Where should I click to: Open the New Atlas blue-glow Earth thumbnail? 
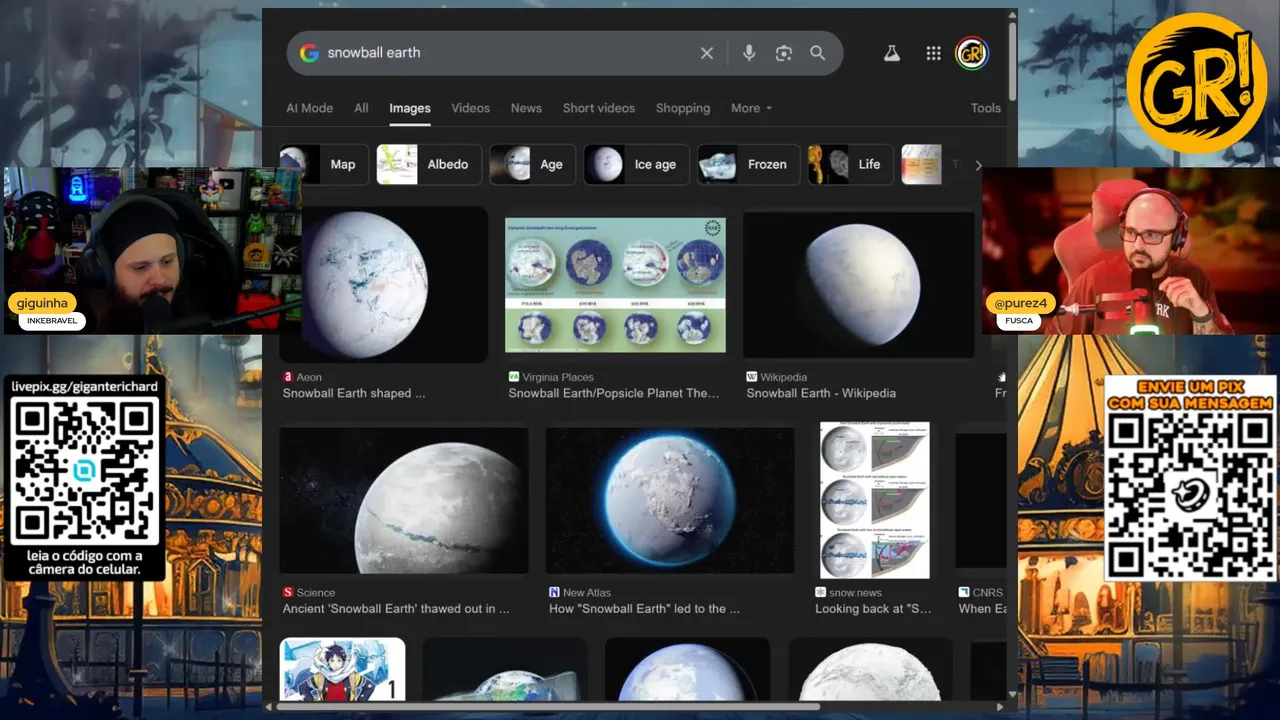(x=670, y=500)
